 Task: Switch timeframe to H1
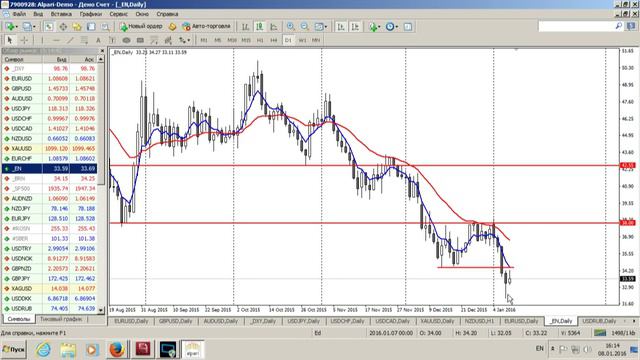tap(260, 40)
